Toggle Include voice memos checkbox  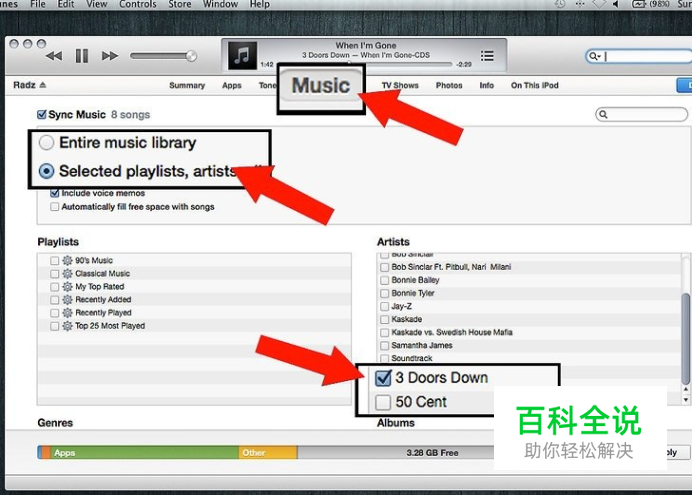pyautogui.click(x=55, y=193)
